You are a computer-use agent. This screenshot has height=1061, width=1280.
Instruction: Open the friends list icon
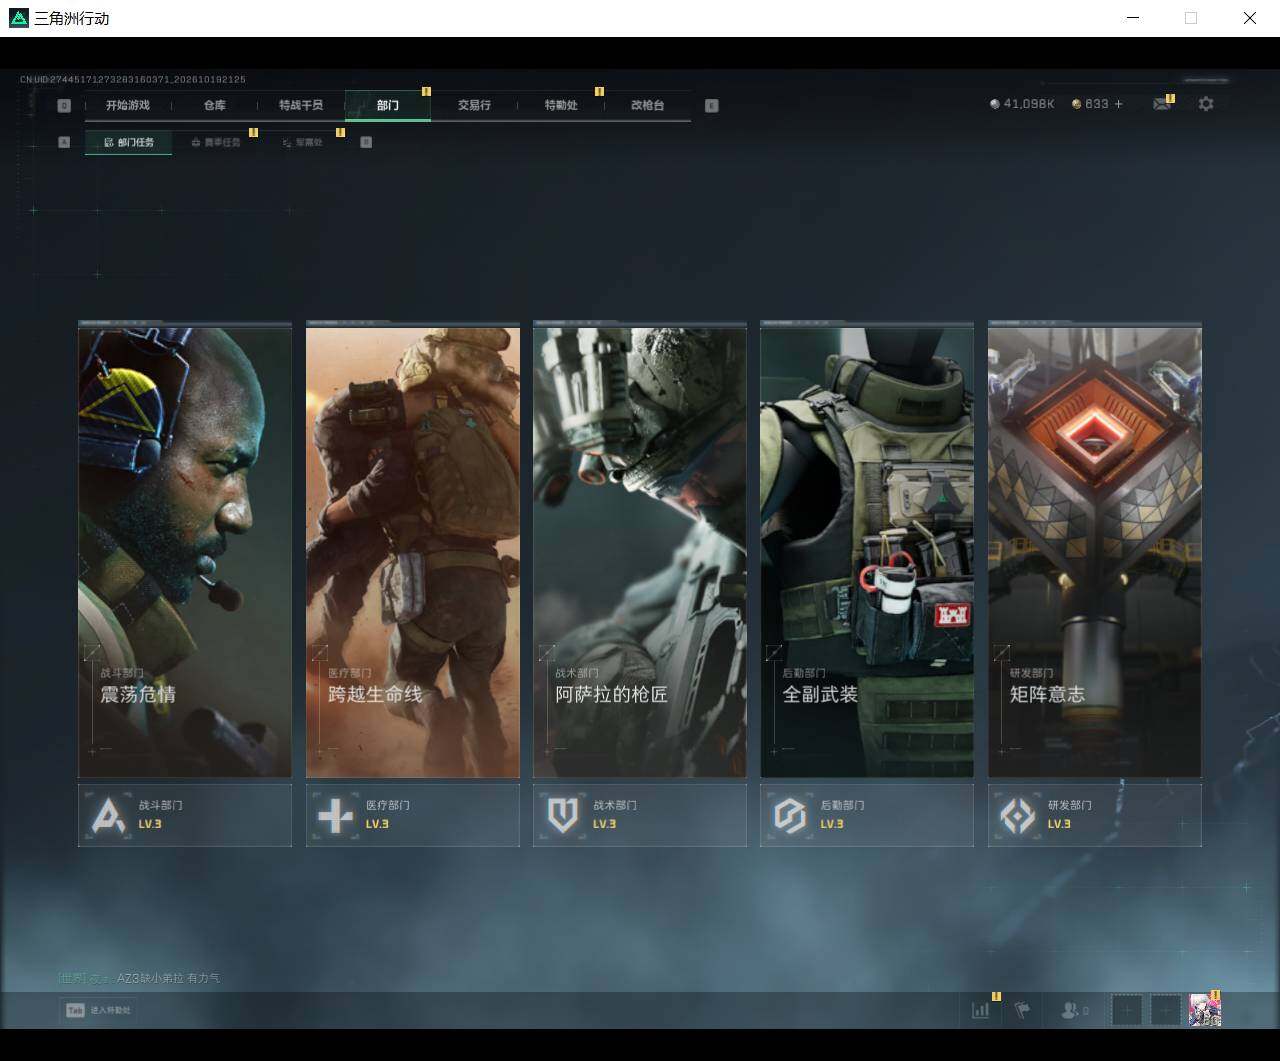pos(1074,1010)
